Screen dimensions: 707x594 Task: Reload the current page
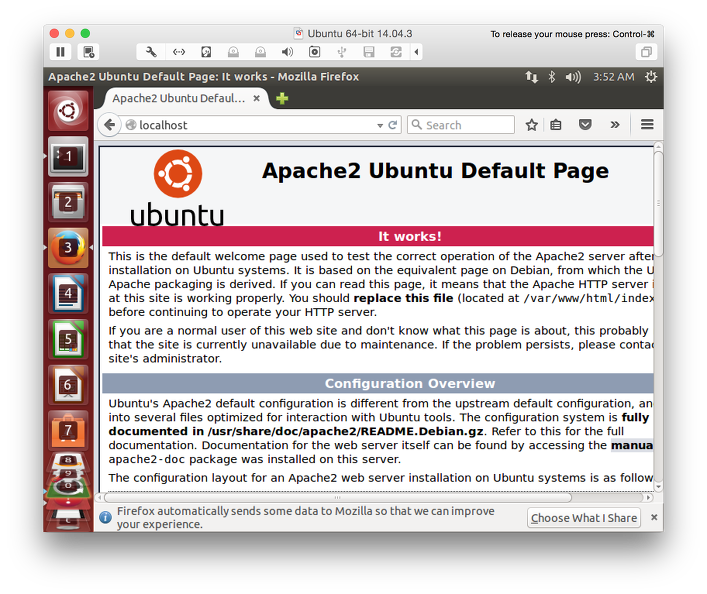point(393,125)
